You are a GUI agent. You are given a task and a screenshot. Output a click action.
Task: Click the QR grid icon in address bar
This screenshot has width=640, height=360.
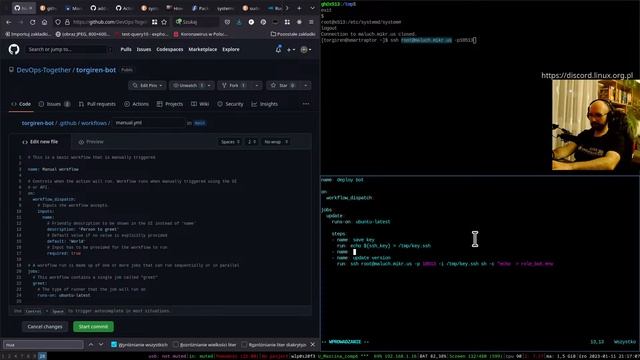154,22
